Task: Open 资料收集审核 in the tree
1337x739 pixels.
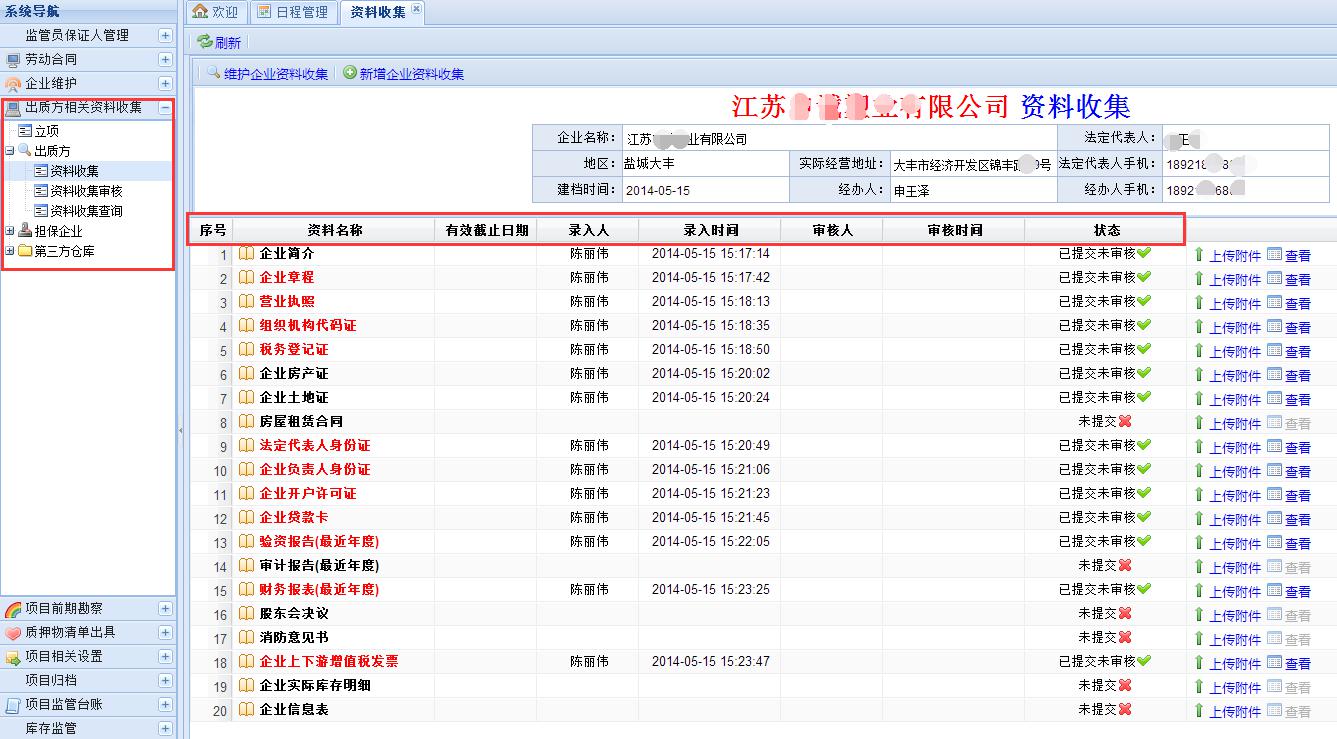Action: (86, 191)
